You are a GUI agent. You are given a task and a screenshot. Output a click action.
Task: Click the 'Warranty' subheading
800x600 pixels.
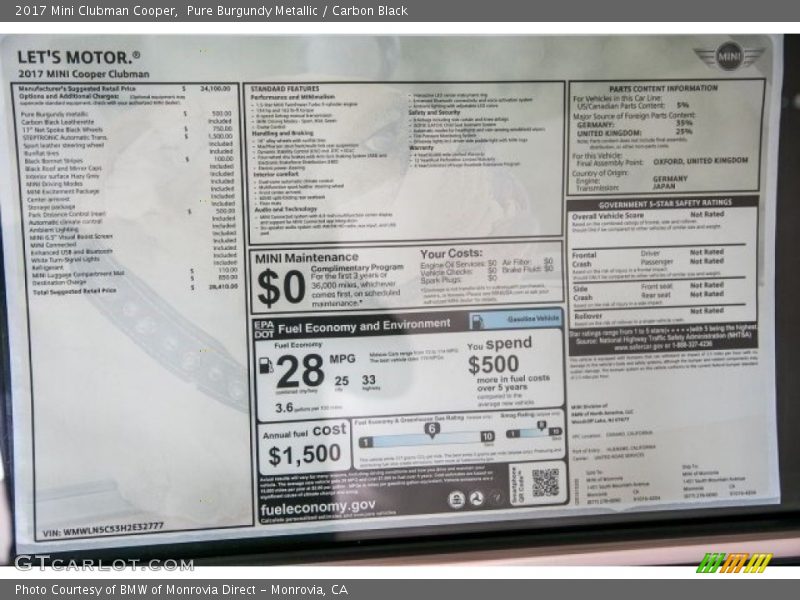tap(421, 148)
